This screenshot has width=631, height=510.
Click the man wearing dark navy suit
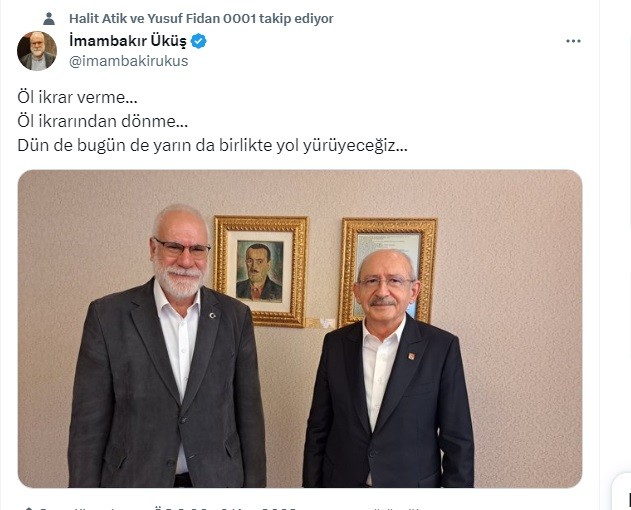pyautogui.click(x=387, y=370)
